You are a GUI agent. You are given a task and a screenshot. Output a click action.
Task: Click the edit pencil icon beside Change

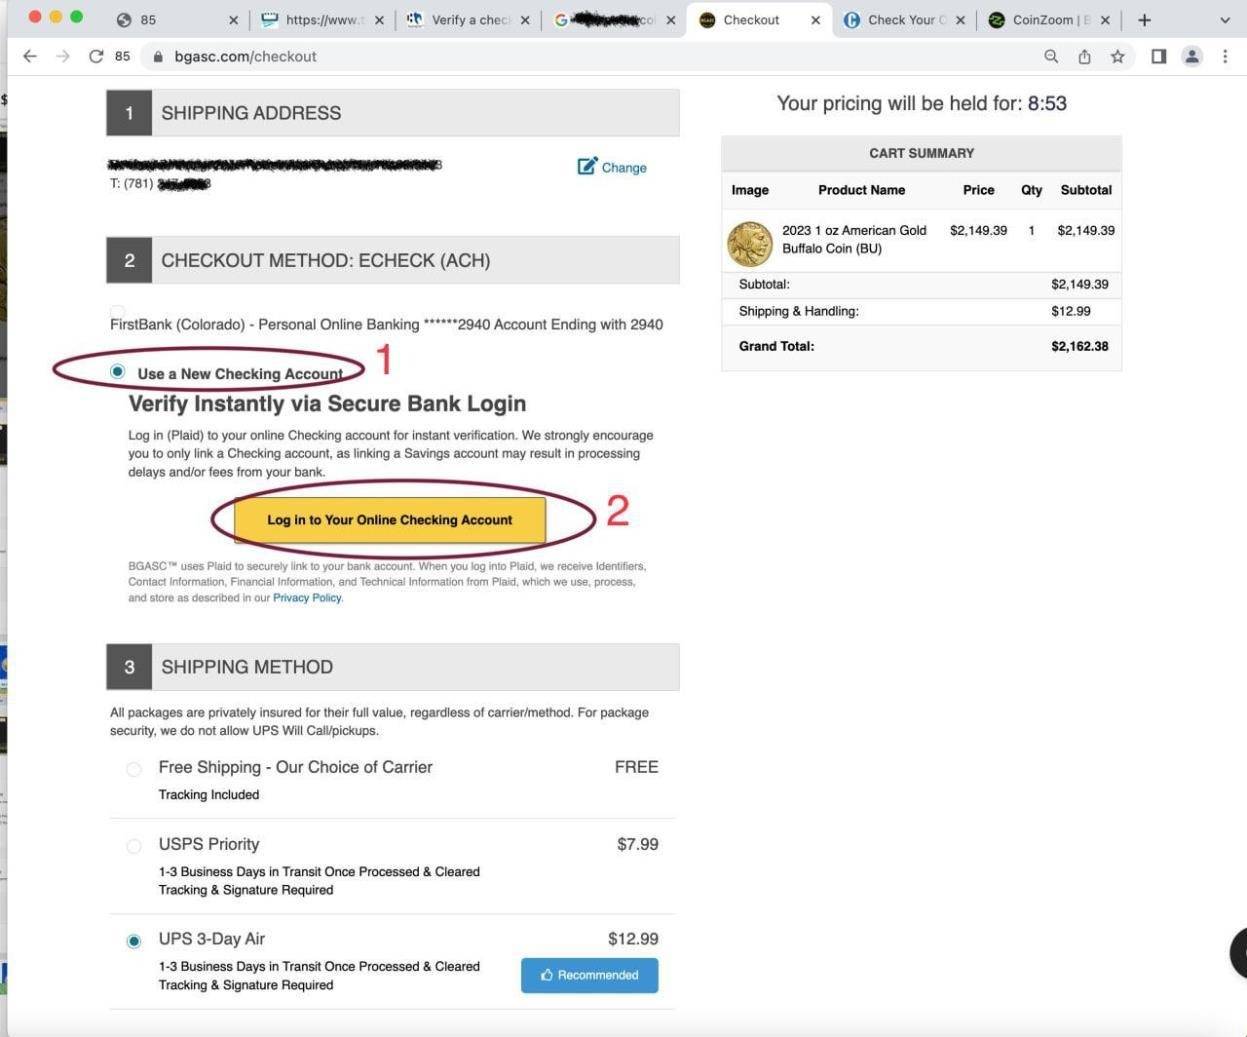coord(587,166)
